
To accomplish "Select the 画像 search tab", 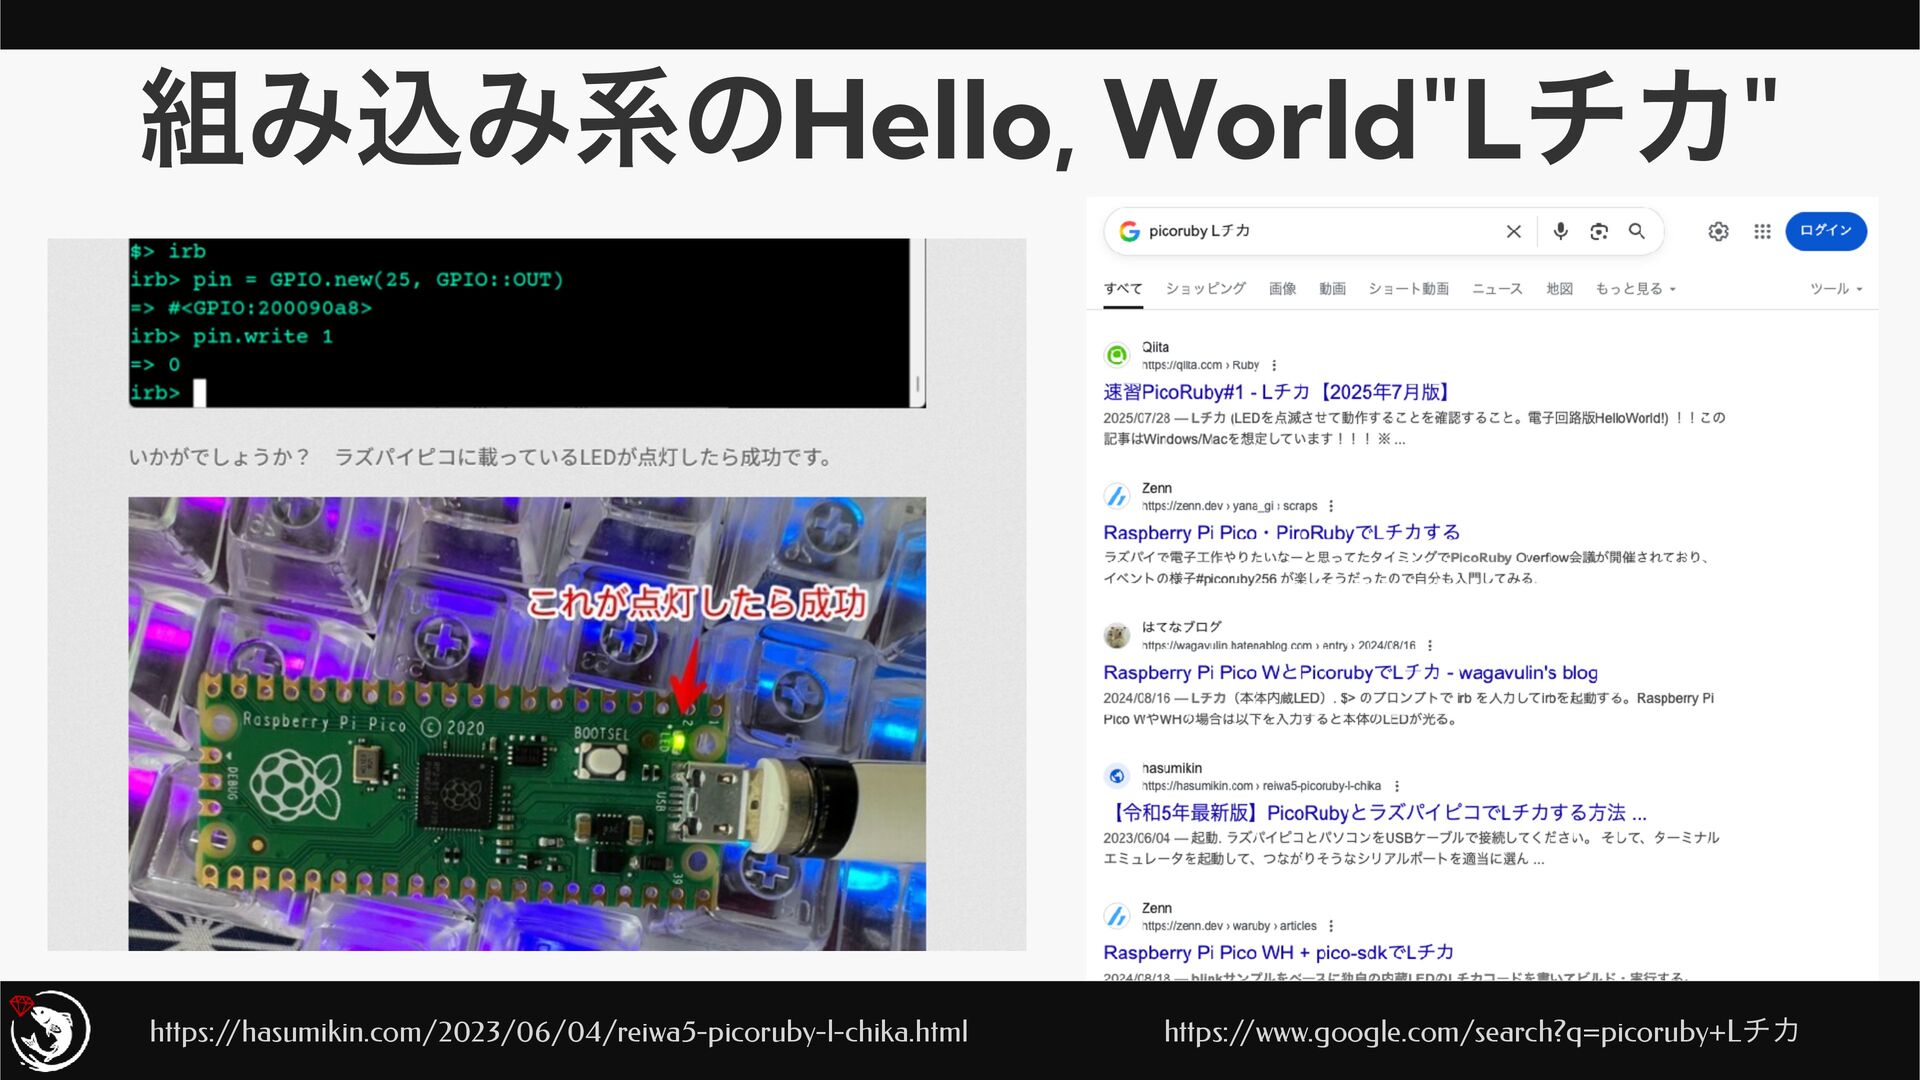I will click(x=1282, y=289).
